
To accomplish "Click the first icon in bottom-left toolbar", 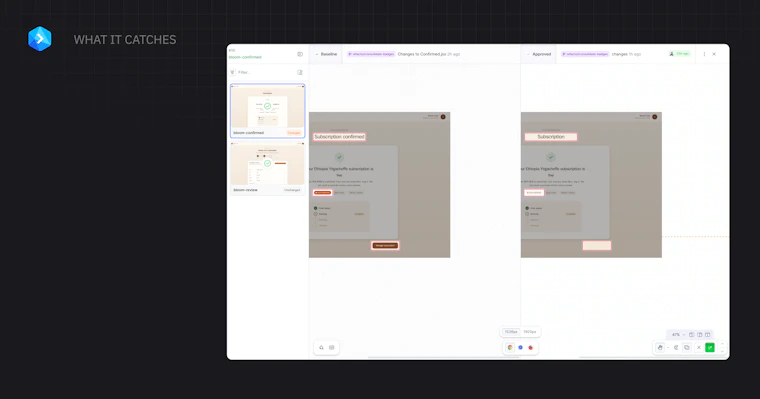I will point(321,348).
